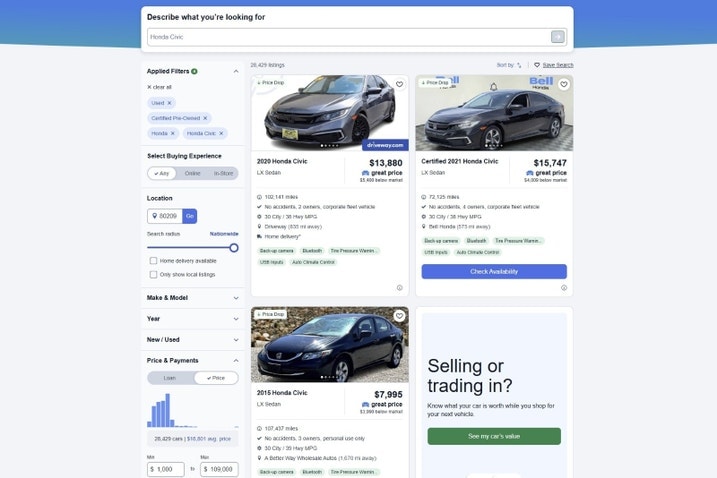The width and height of the screenshot is (717, 478).
Task: Click the Go location button
Action: click(190, 216)
